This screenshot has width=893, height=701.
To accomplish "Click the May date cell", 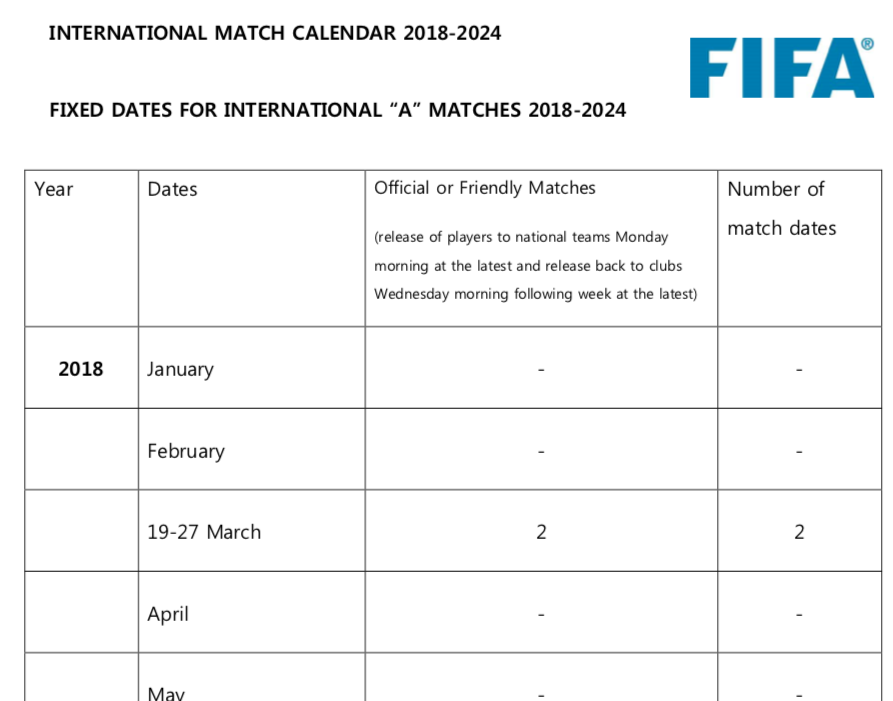I will pos(166,692).
